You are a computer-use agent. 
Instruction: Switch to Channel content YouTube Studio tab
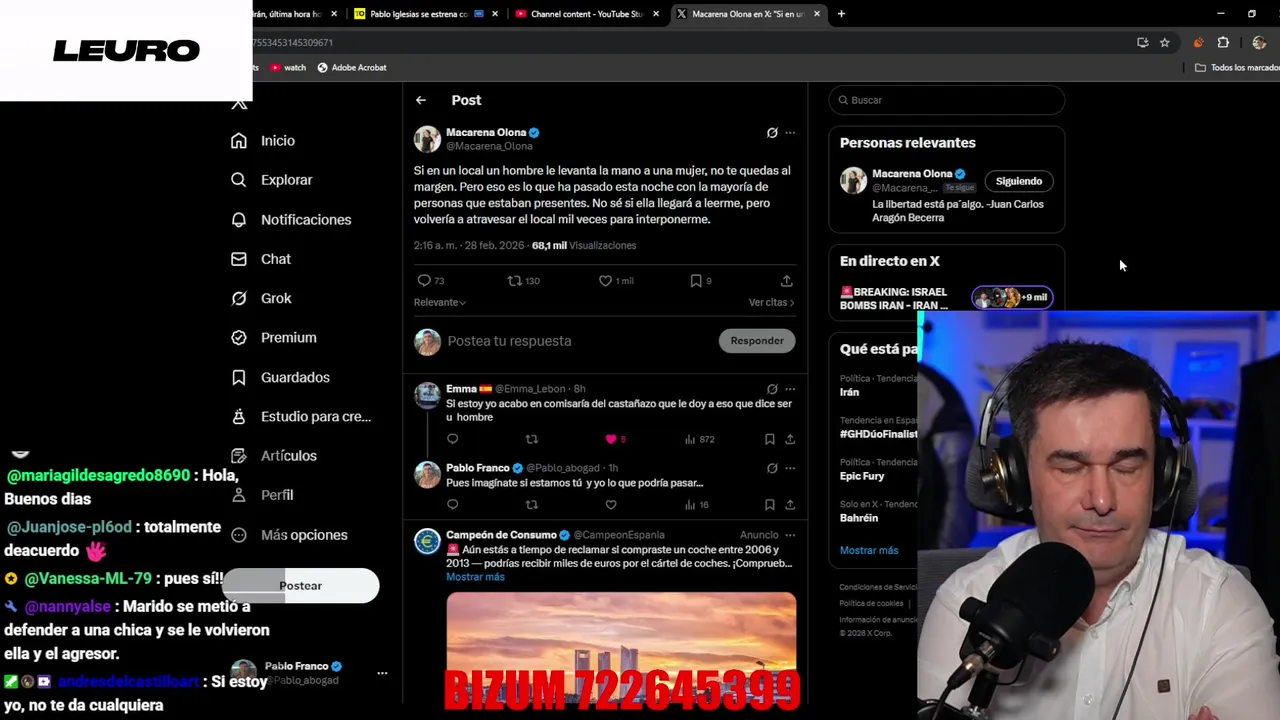(x=586, y=14)
